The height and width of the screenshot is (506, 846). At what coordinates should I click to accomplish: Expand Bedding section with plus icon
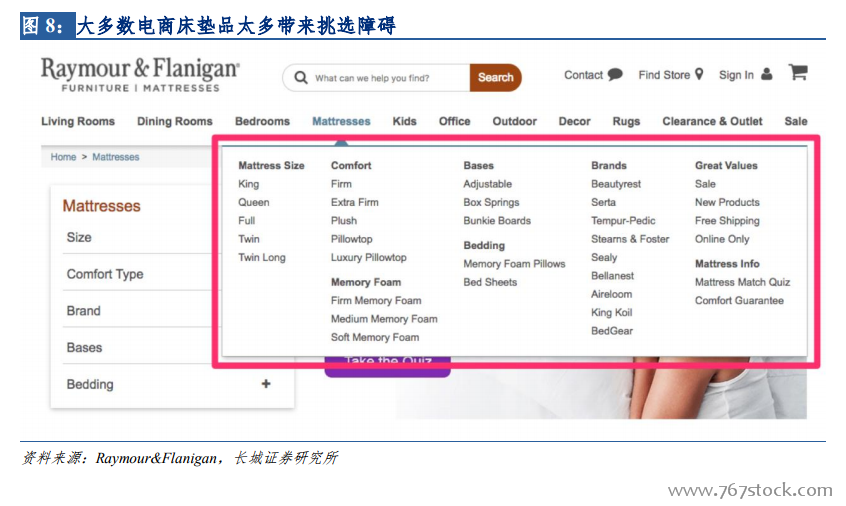click(x=265, y=384)
